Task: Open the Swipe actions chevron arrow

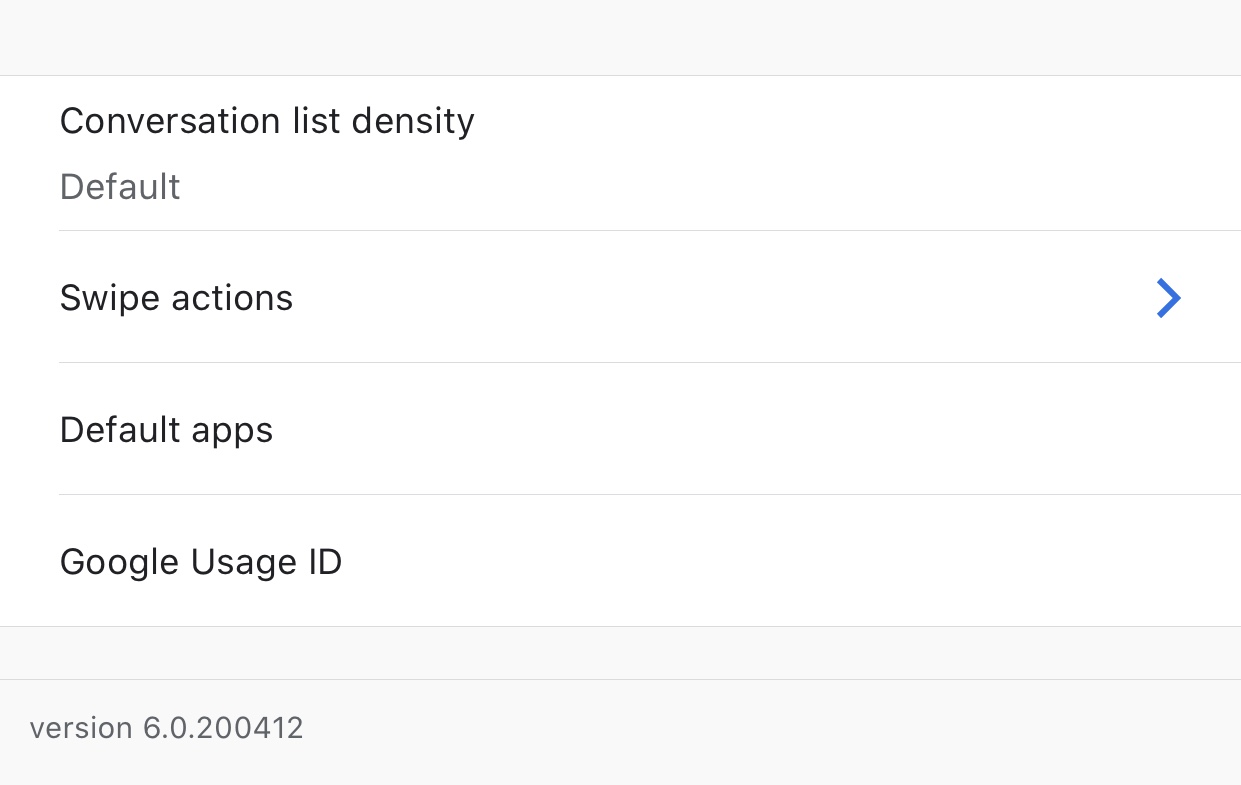Action: click(x=1168, y=298)
